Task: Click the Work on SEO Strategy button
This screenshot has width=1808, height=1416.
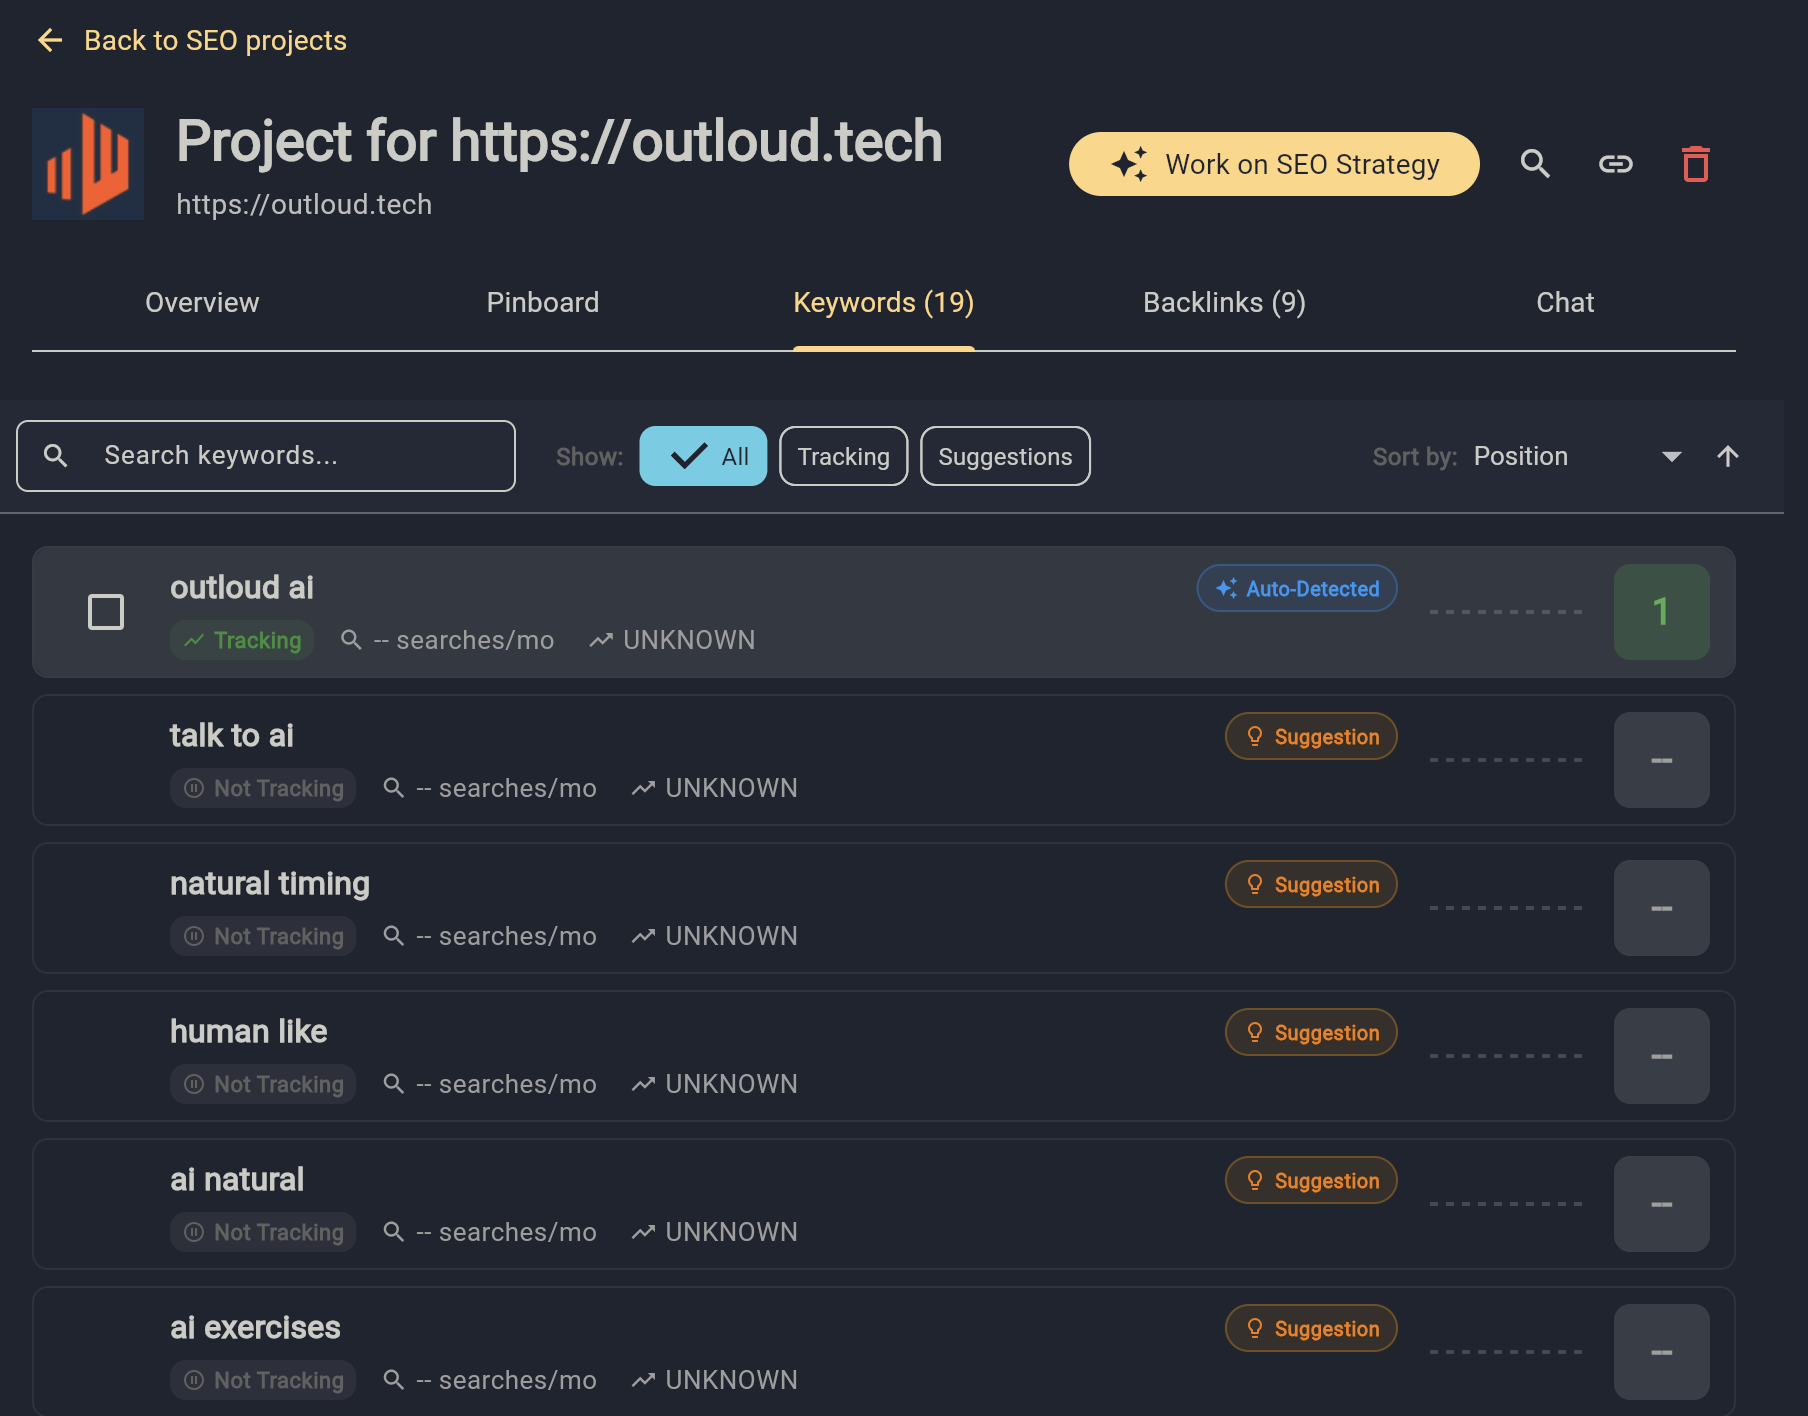Action: point(1274,164)
